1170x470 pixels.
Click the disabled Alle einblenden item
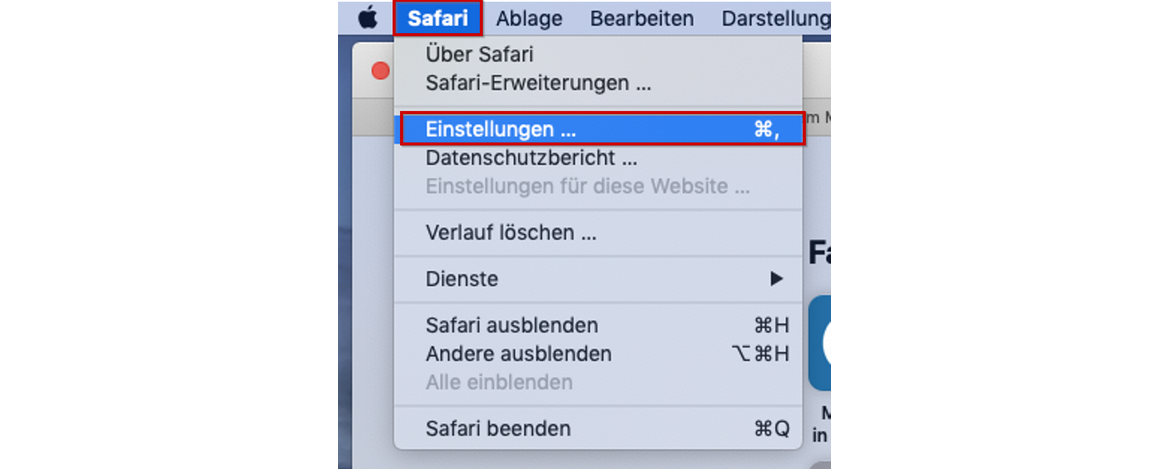pyautogui.click(x=499, y=382)
